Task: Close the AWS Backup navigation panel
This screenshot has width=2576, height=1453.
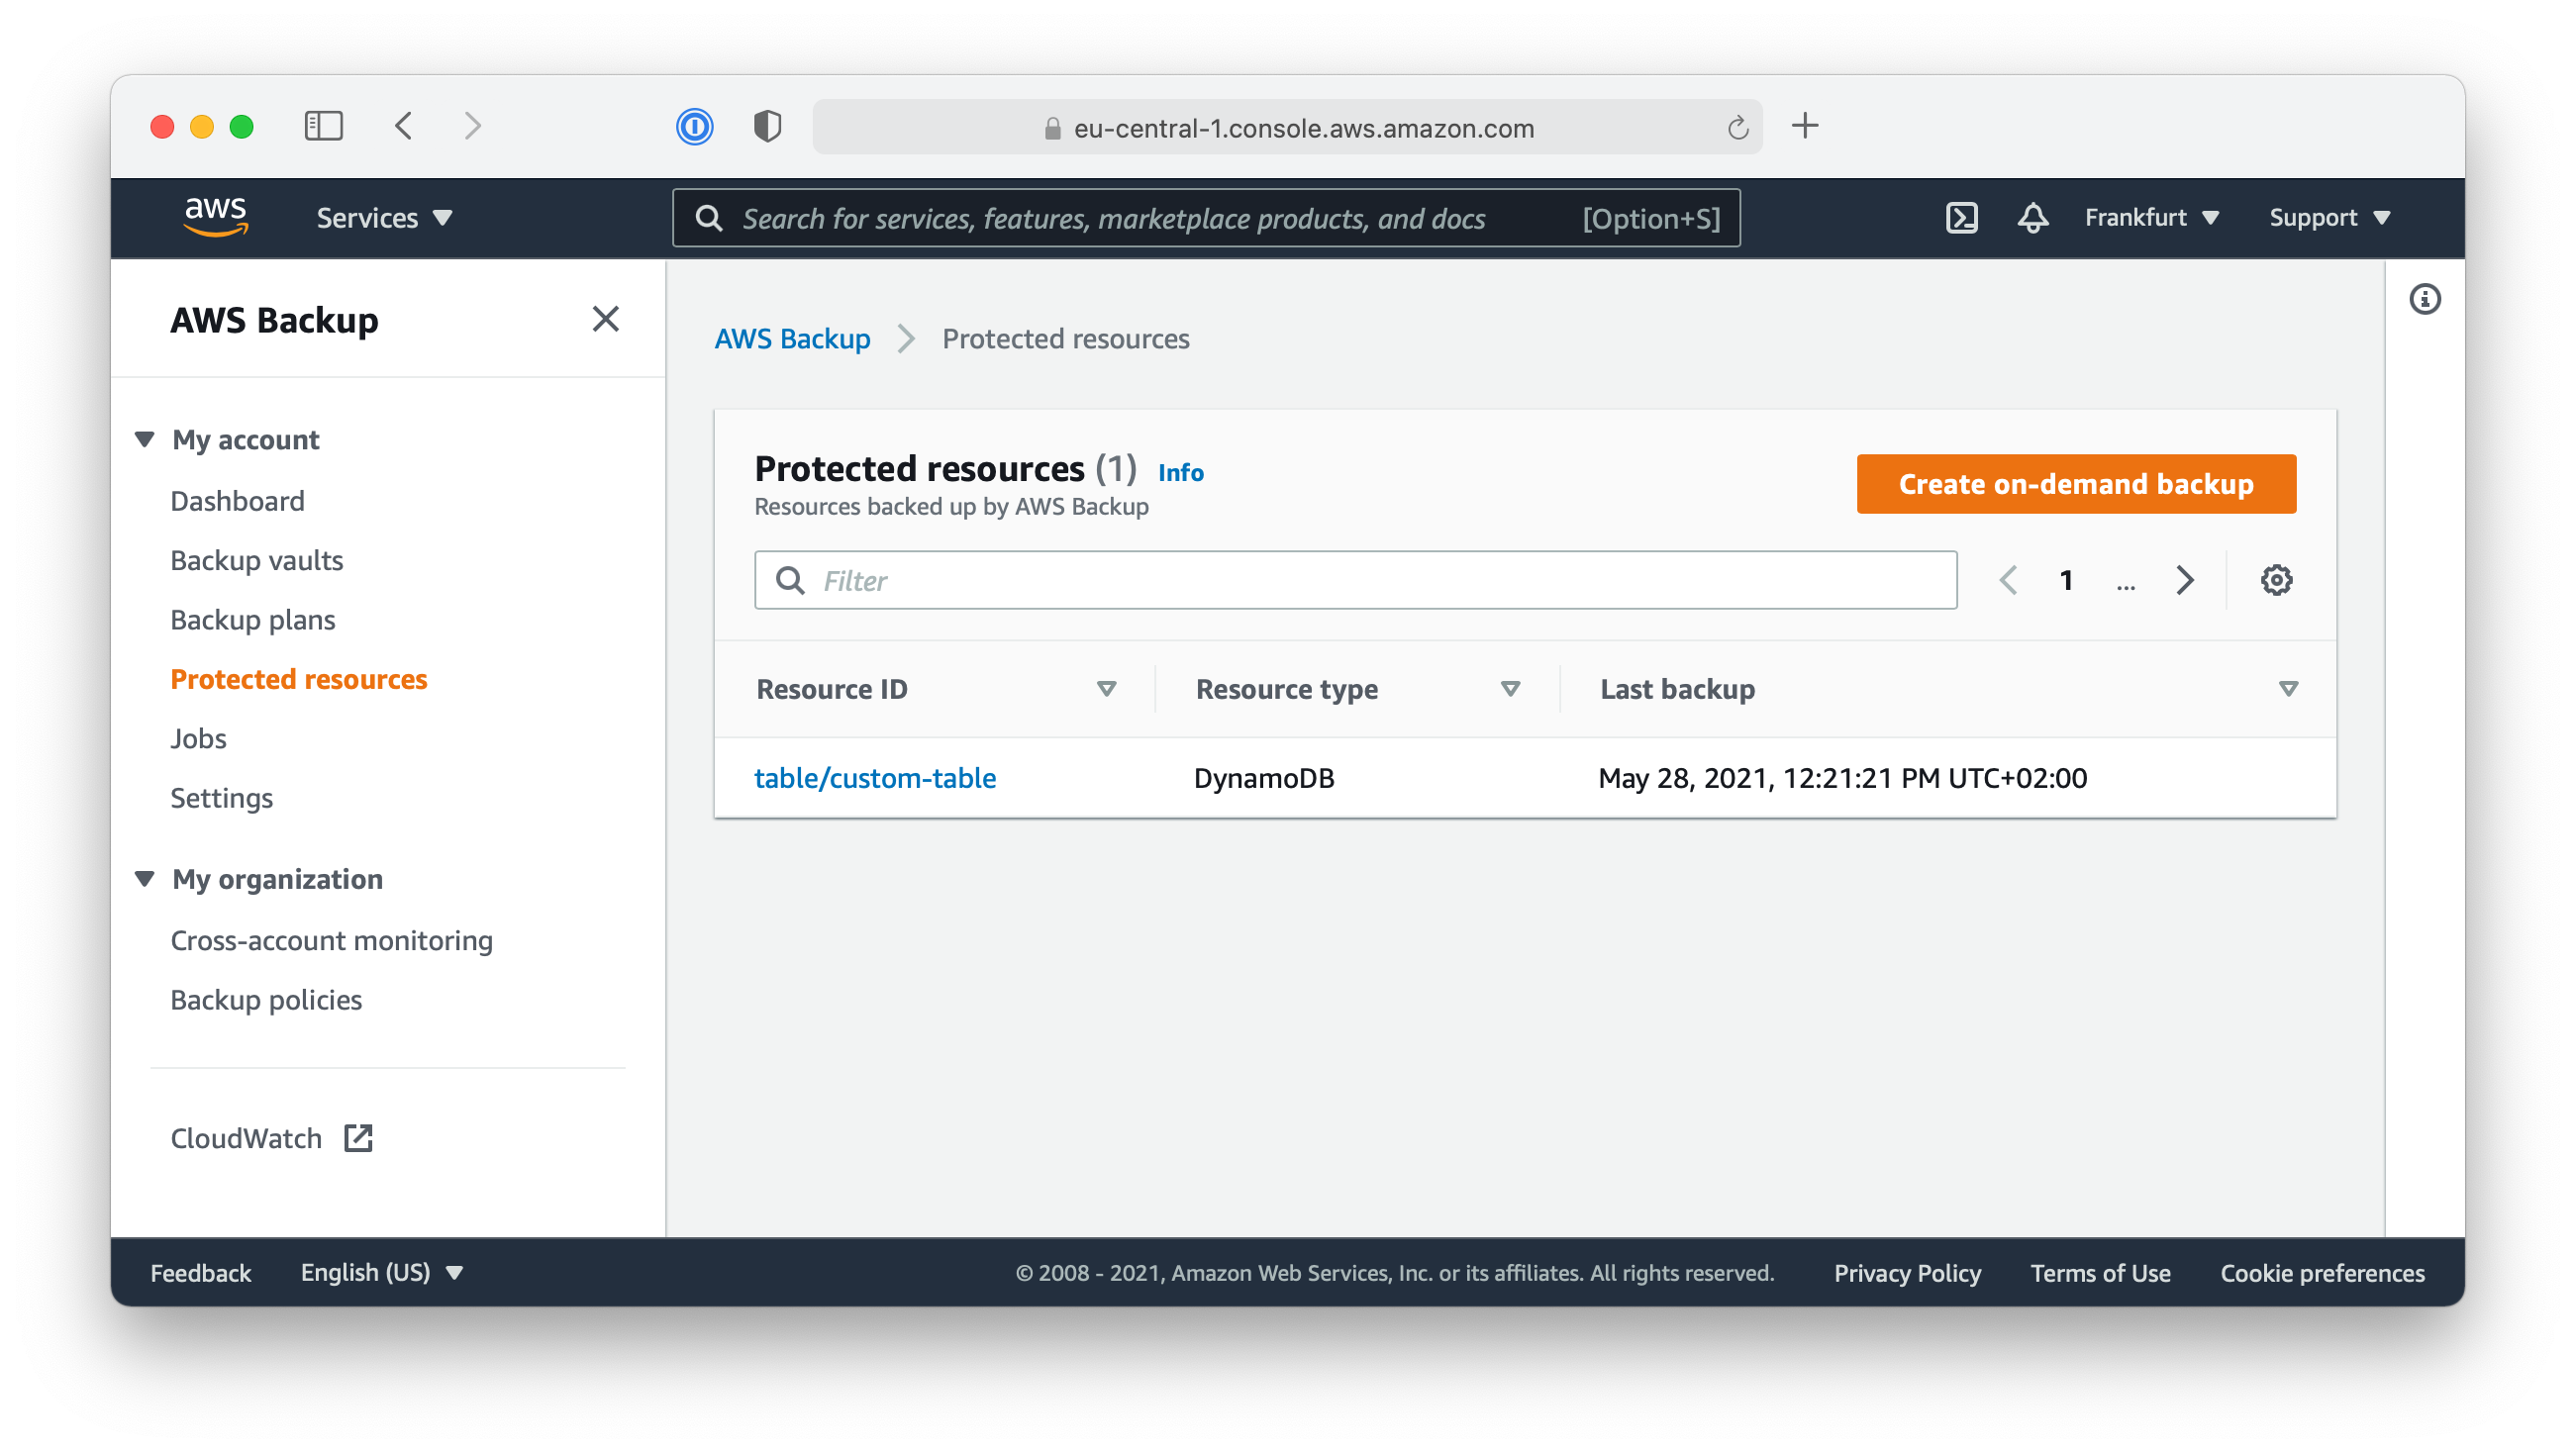Action: (605, 319)
